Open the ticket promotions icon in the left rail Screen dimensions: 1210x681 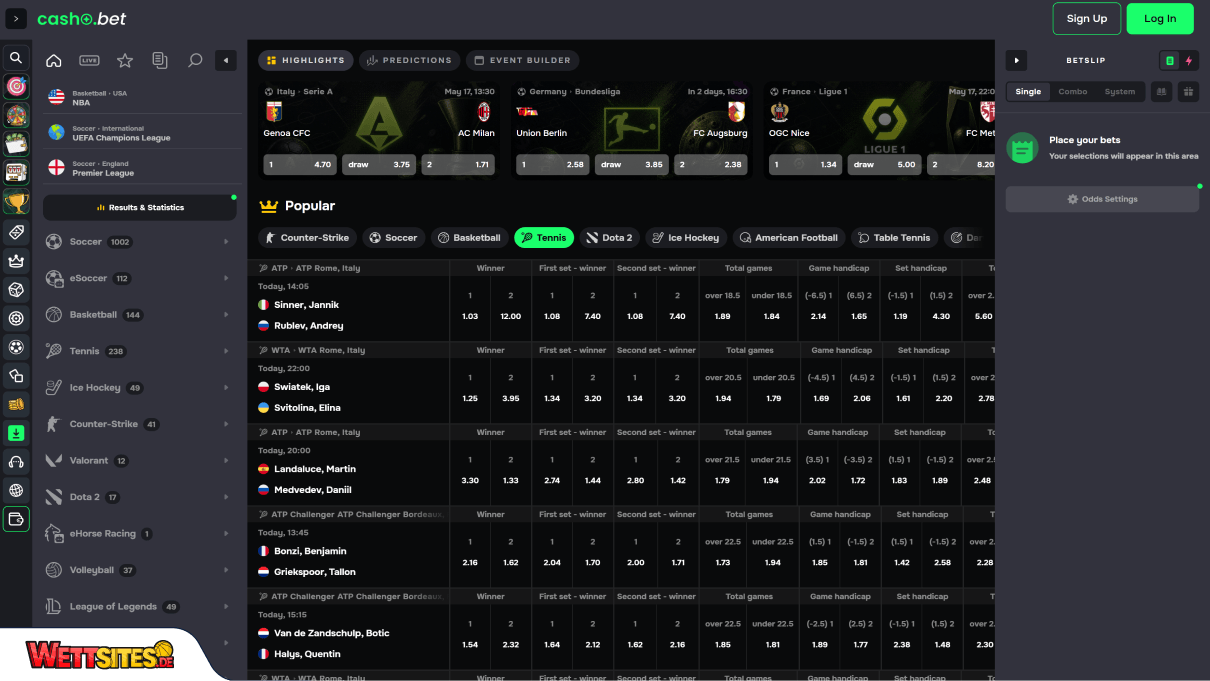[x=16, y=232]
